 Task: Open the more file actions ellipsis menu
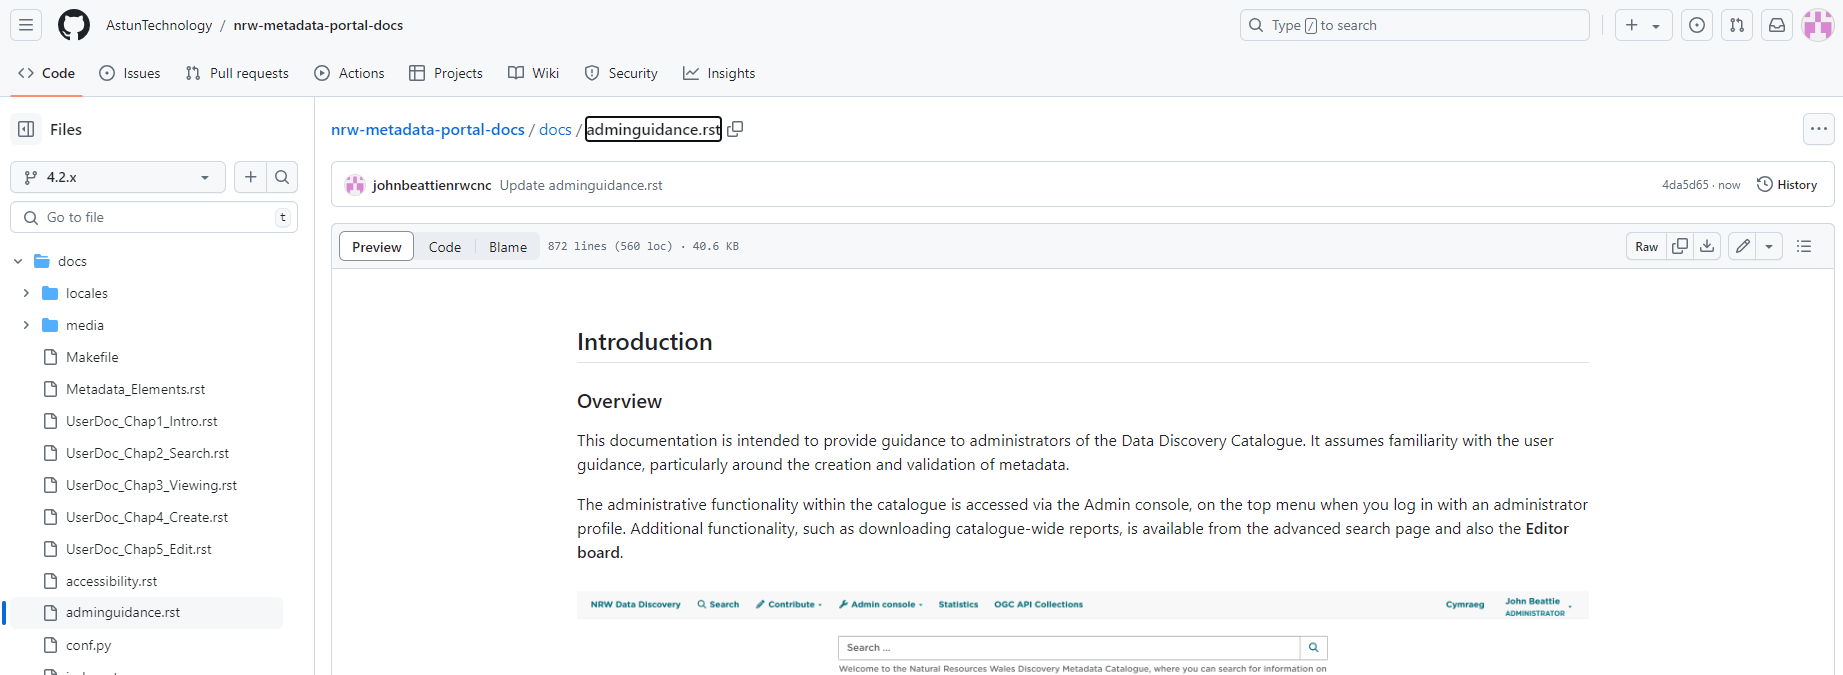coord(1819,129)
